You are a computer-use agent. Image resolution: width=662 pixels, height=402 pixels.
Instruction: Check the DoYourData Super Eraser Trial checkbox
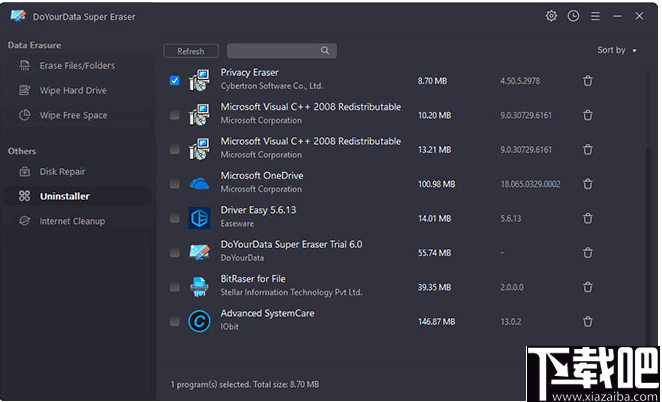click(174, 253)
